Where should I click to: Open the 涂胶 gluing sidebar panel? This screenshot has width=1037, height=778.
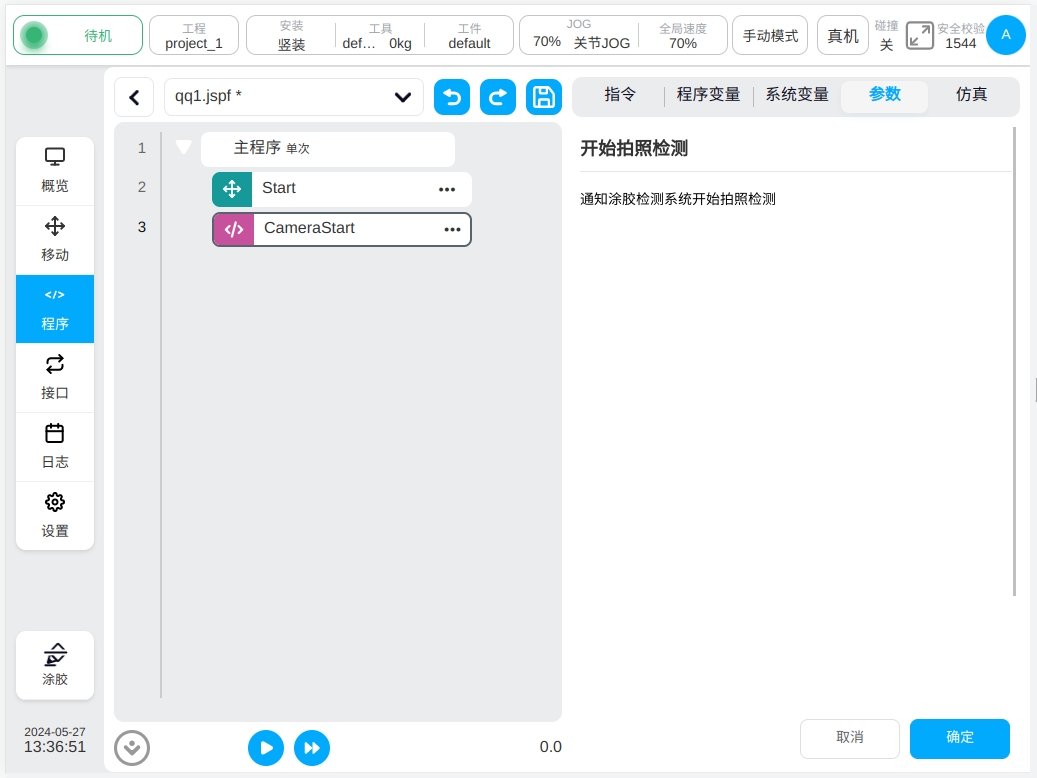(x=55, y=665)
